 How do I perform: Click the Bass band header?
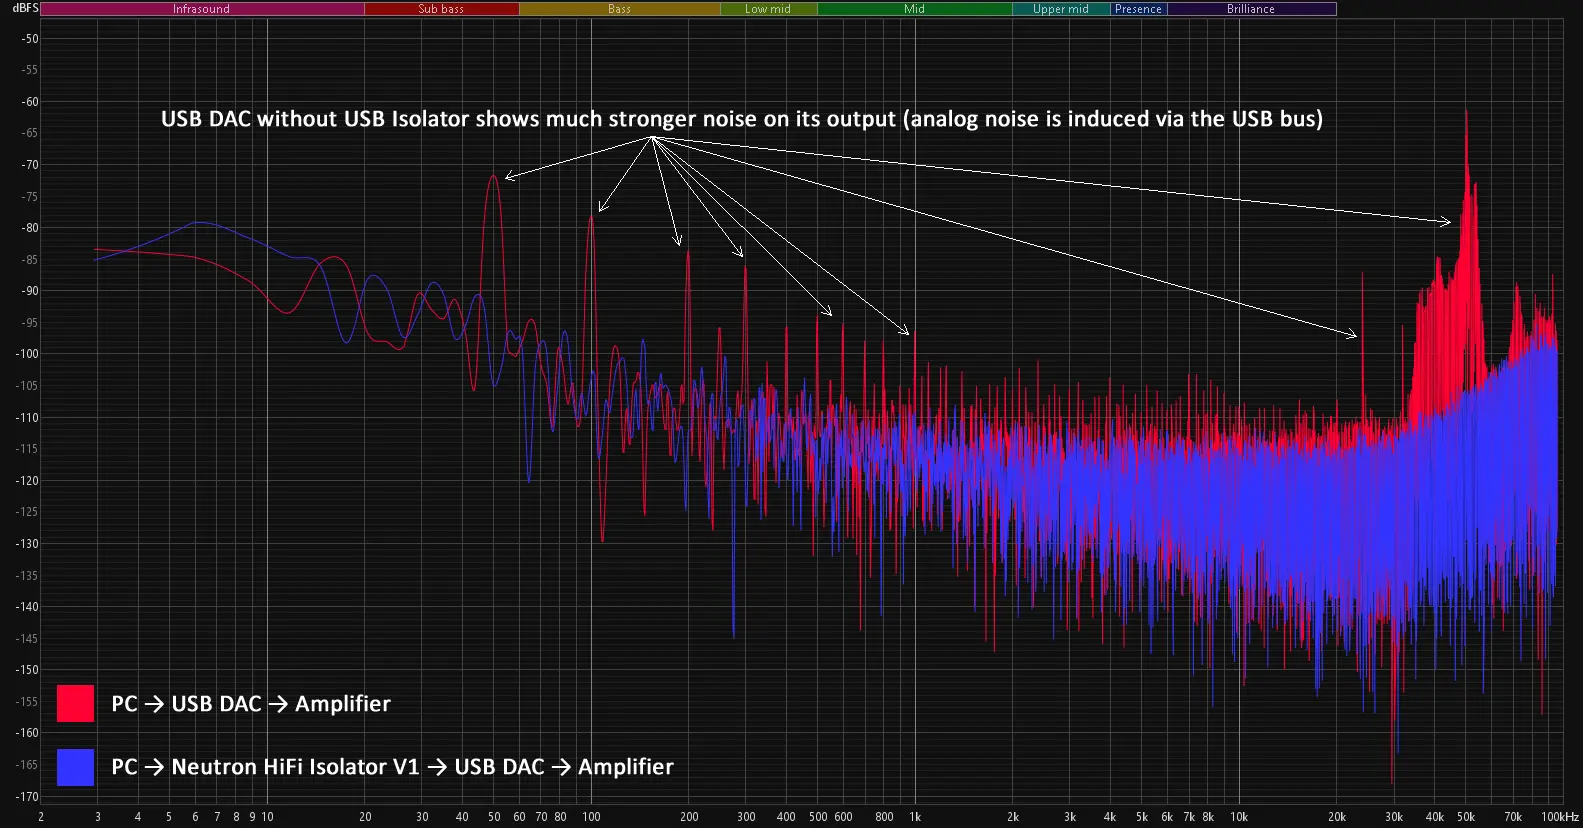619,9
